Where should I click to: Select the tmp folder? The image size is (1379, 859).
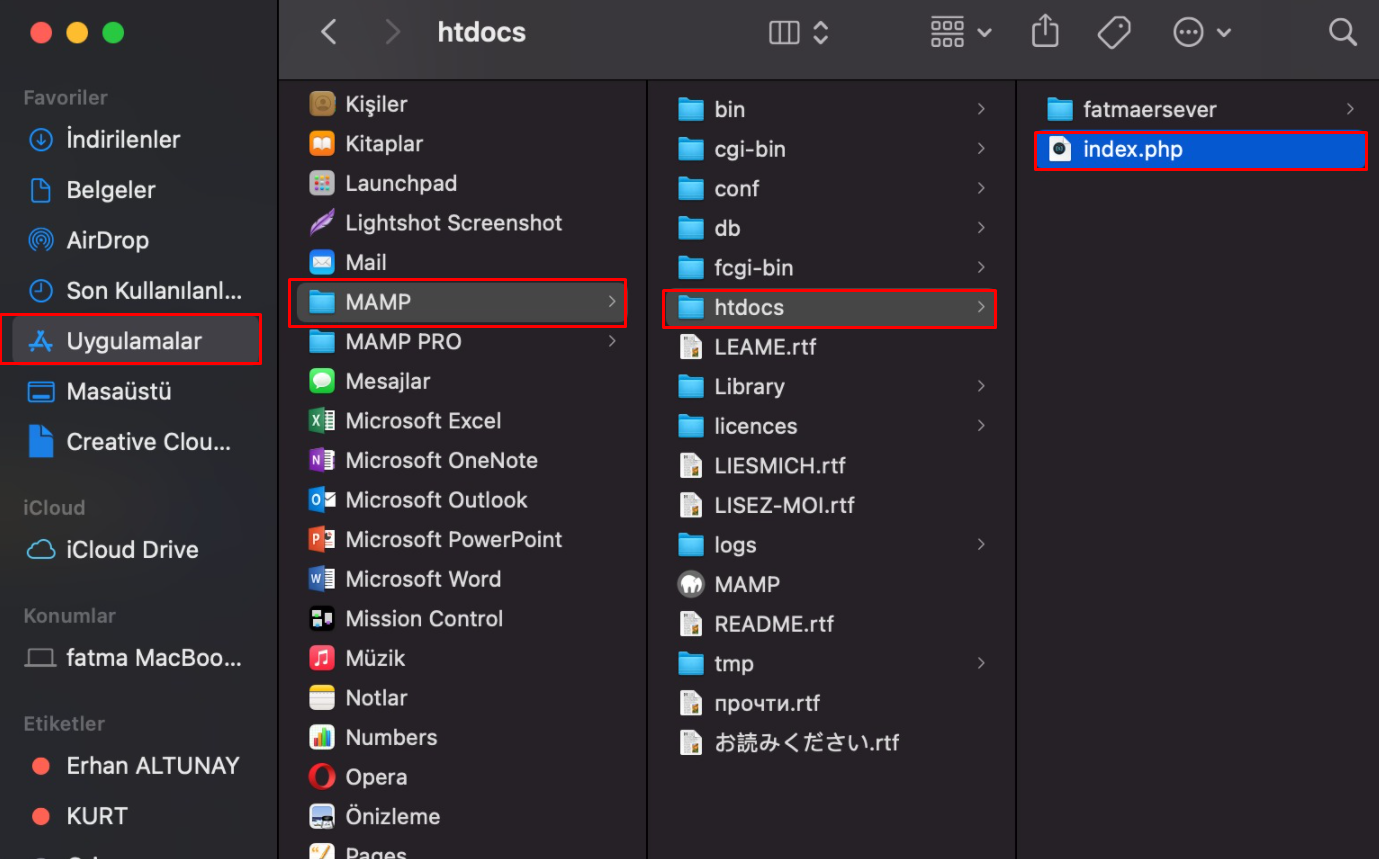(x=830, y=663)
